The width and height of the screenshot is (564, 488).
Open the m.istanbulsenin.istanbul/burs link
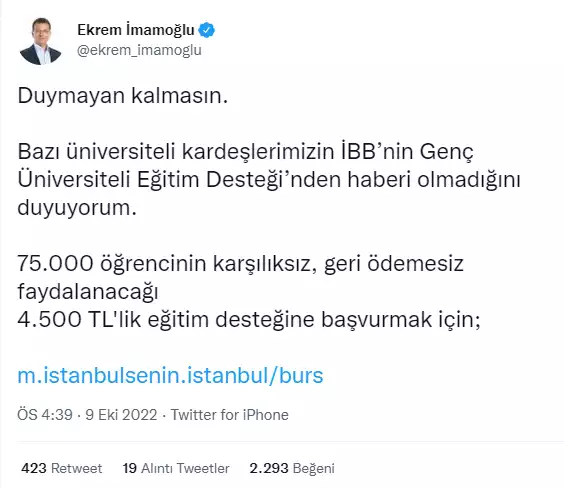pyautogui.click(x=170, y=375)
